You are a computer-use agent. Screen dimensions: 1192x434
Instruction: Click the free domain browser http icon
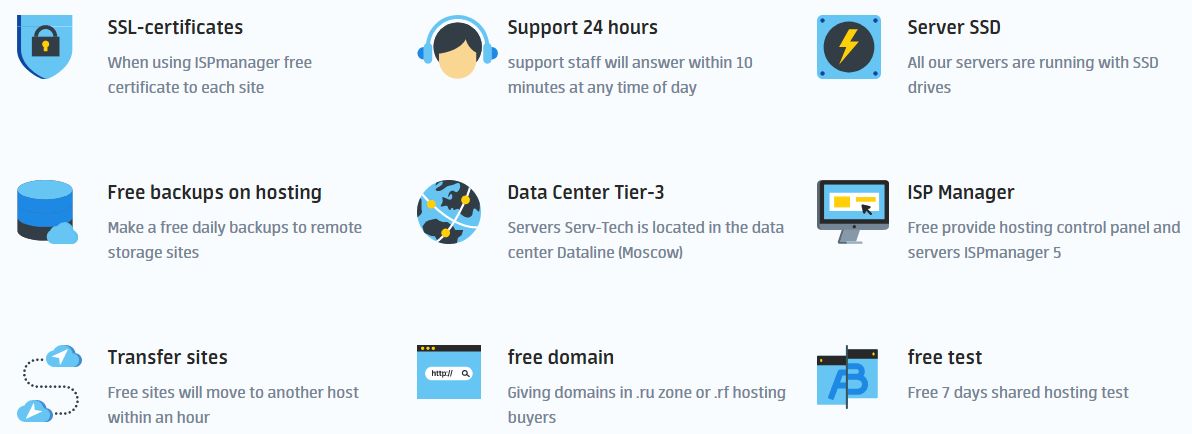[449, 372]
